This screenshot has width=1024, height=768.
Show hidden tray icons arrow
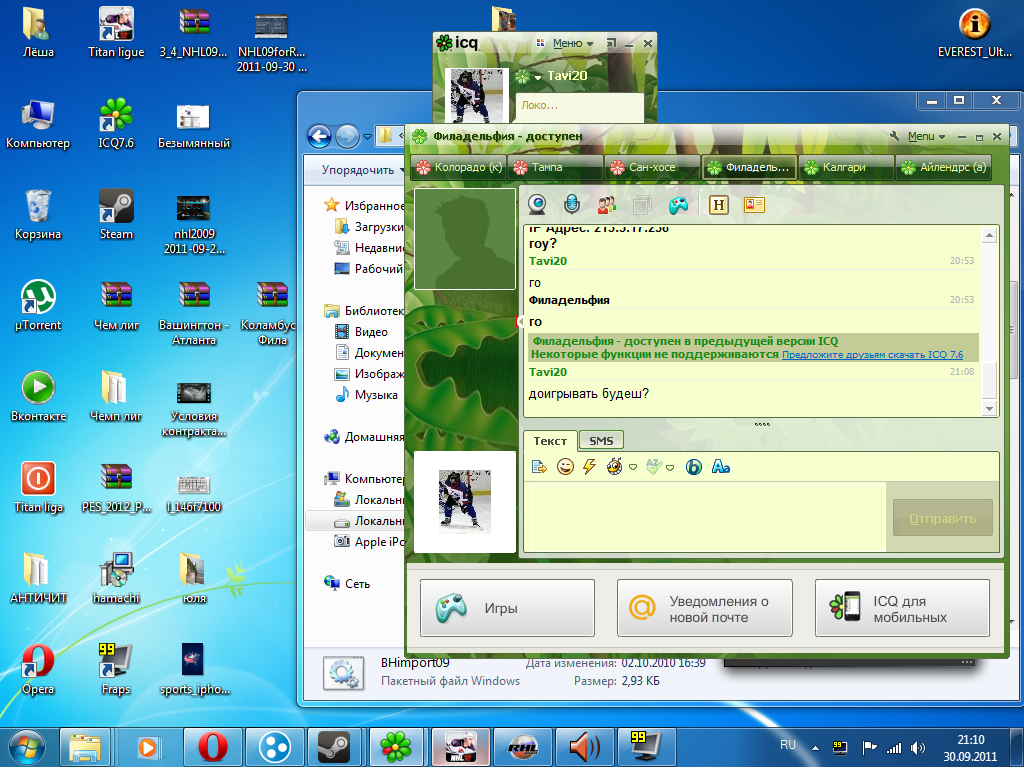(x=815, y=748)
